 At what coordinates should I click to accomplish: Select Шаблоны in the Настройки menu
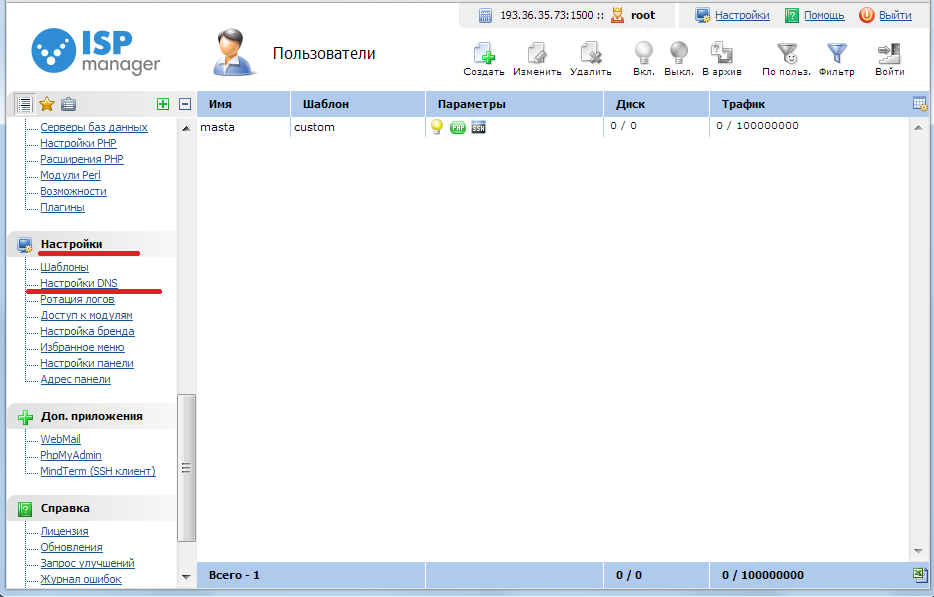[x=64, y=267]
